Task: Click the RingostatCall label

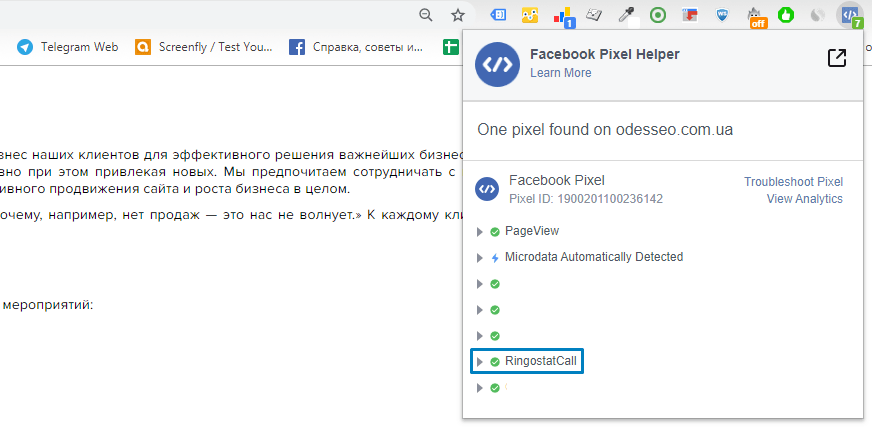Action: (x=541, y=361)
